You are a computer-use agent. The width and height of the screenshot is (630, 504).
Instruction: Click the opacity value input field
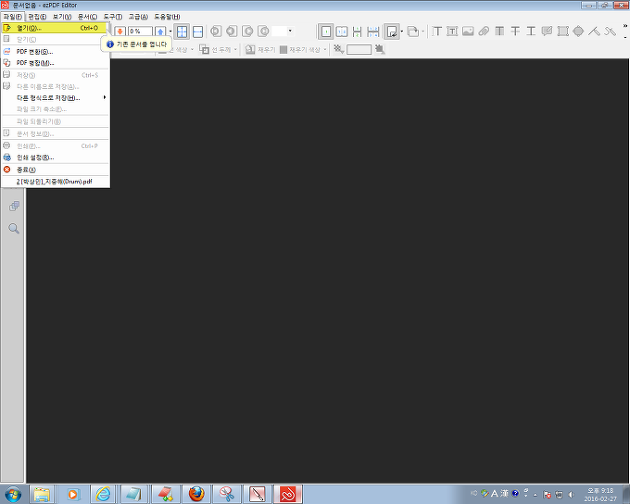[x=359, y=49]
